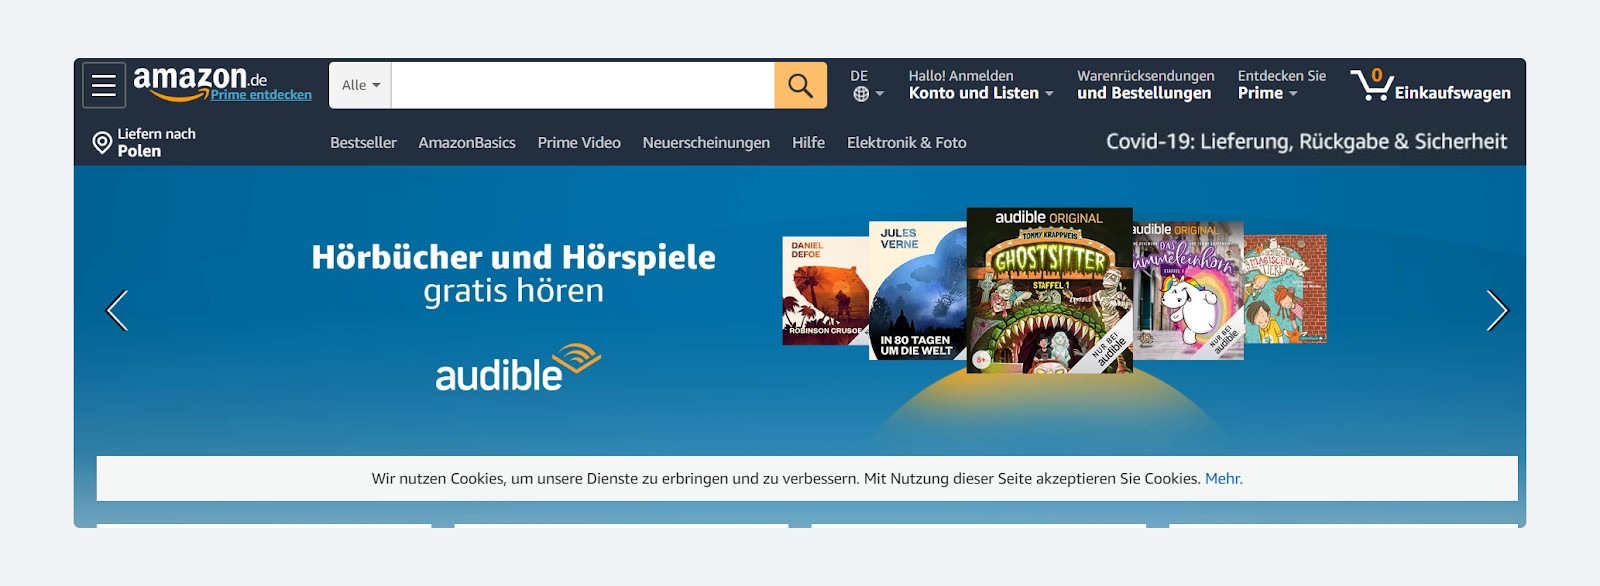The width and height of the screenshot is (1600, 586).
Task: Open the Alle search category dropdown
Action: click(x=360, y=85)
